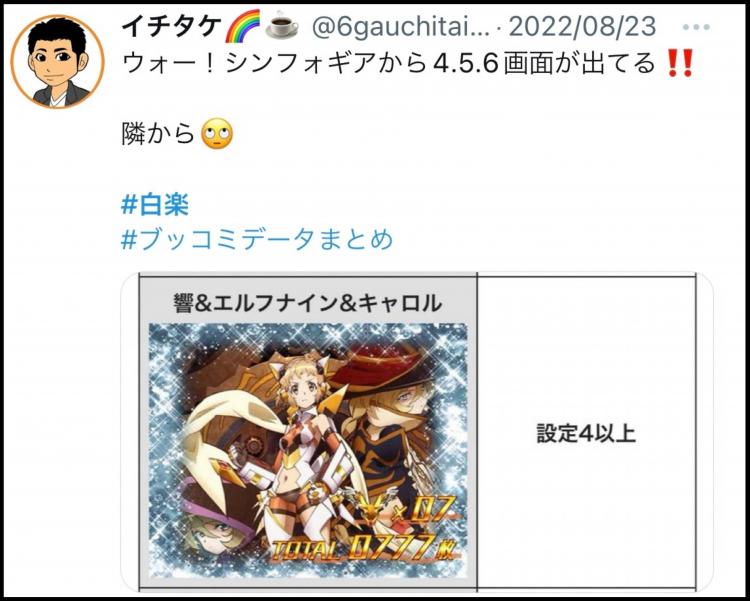Viewport: 750px width, 601px height.
Task: Click the rainbow emoji beside the display name
Action: point(243,26)
